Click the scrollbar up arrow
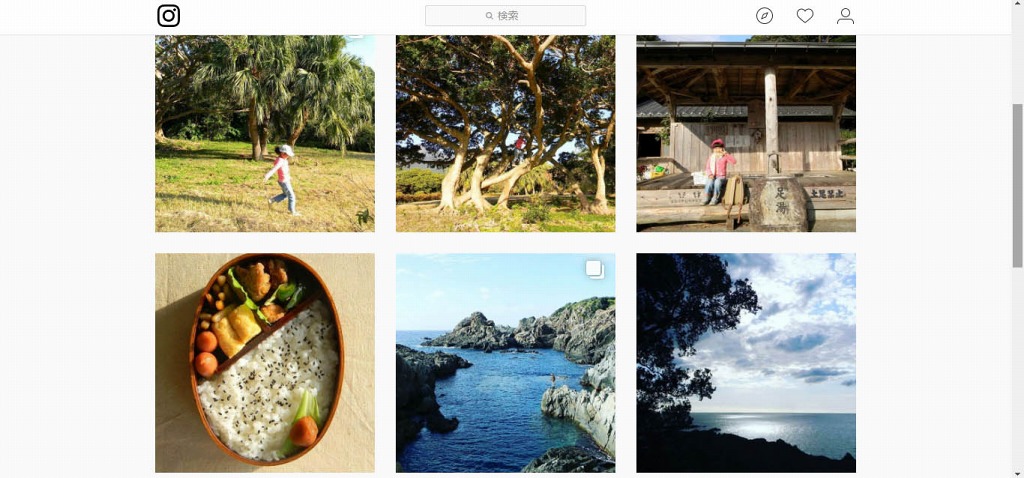The height and width of the screenshot is (478, 1024). click(x=1017, y=5)
